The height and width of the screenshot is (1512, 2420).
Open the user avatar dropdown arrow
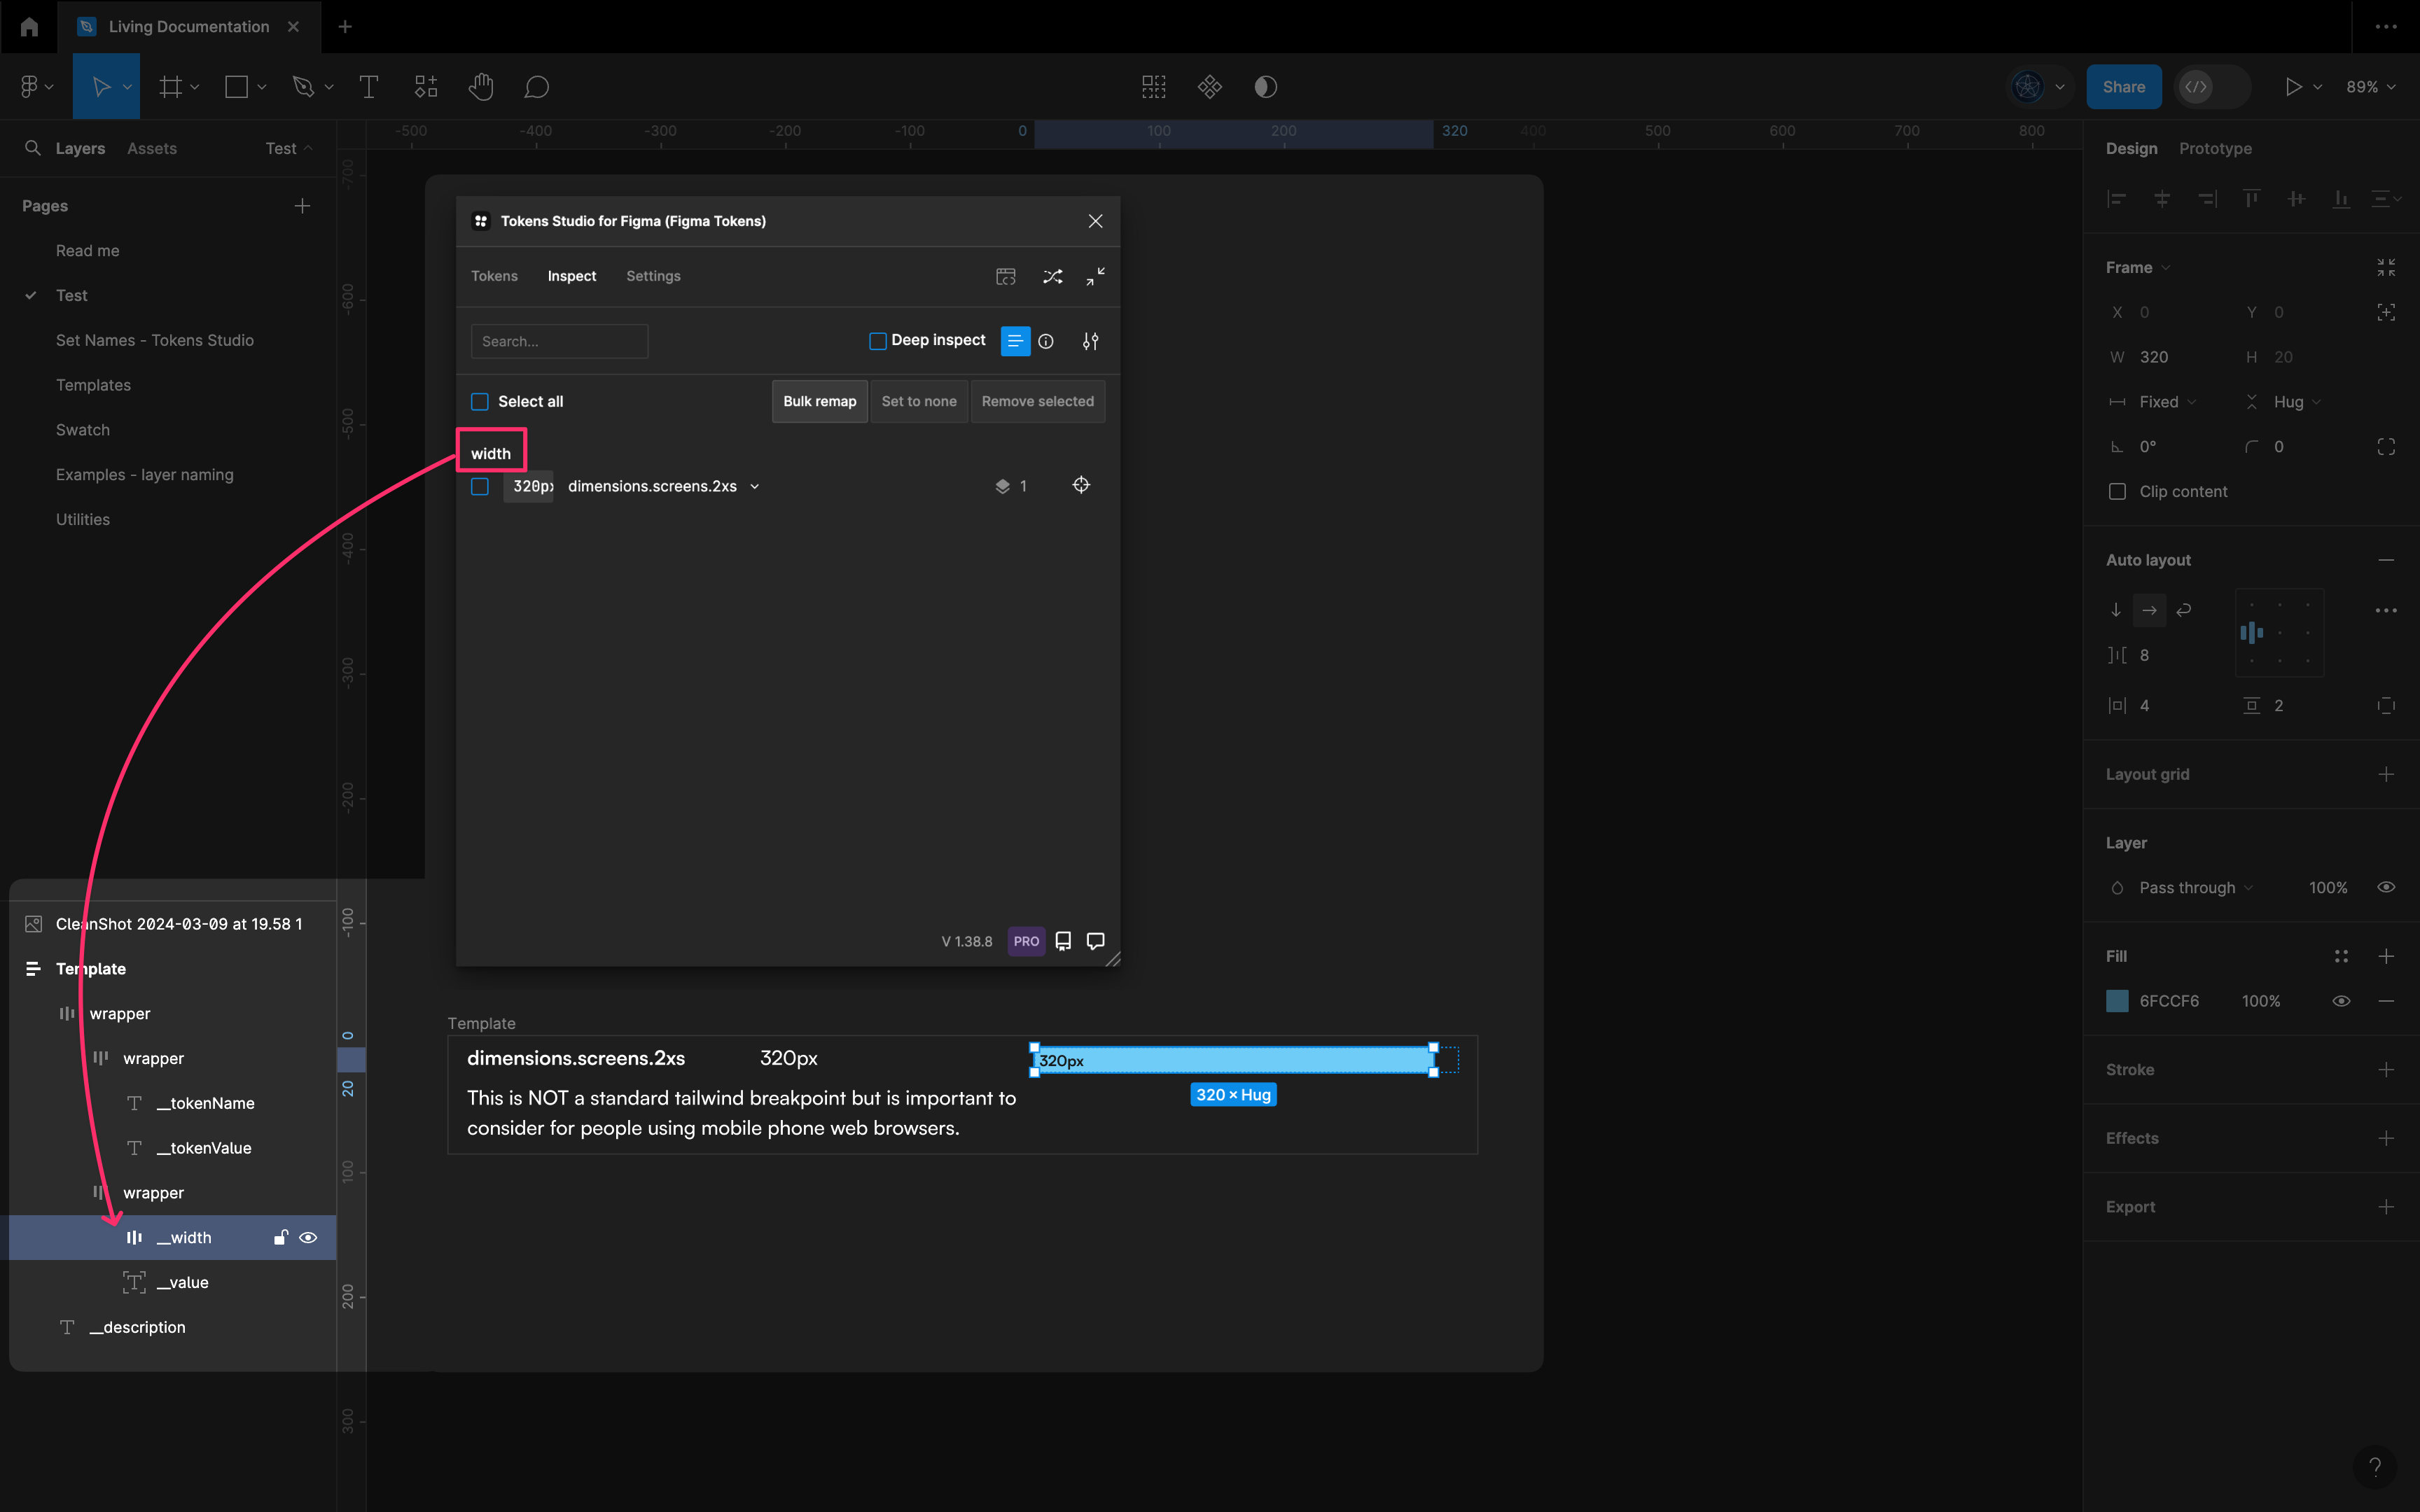pos(2060,87)
